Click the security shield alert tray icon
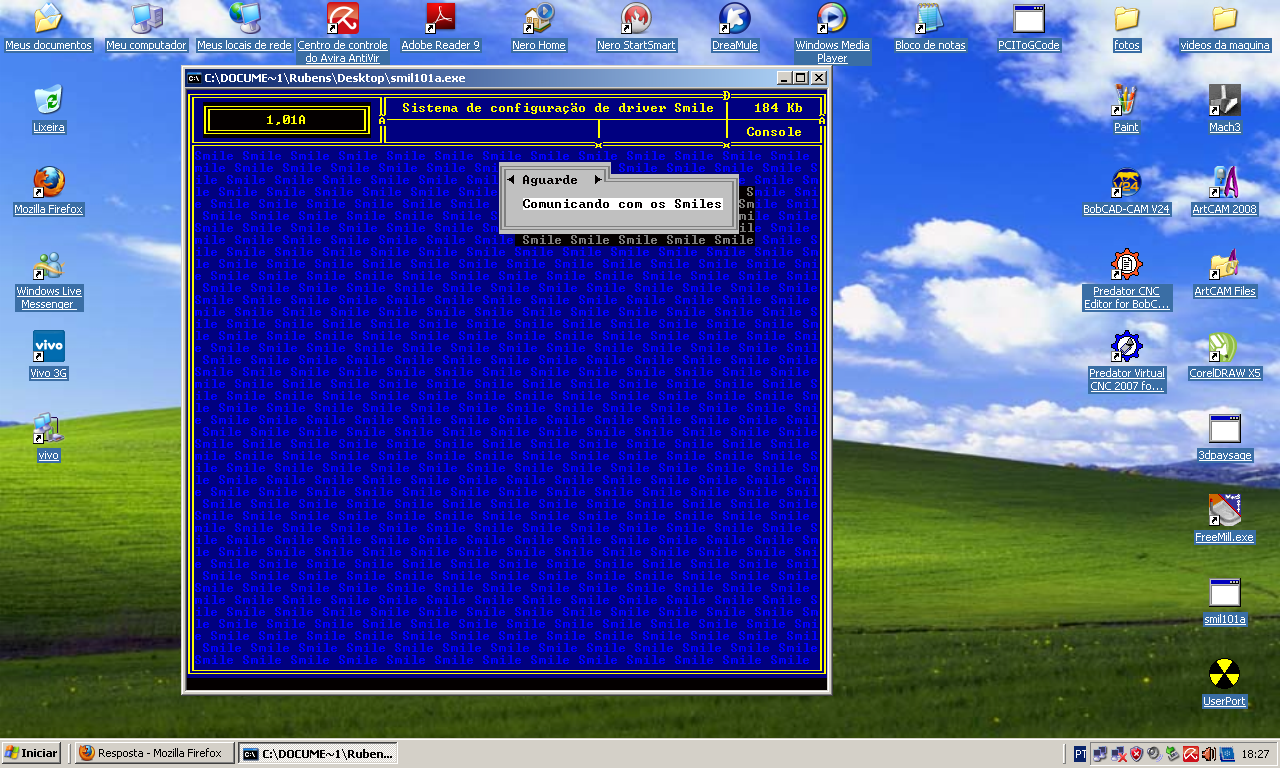1280x768 pixels. pyautogui.click(x=1136, y=754)
